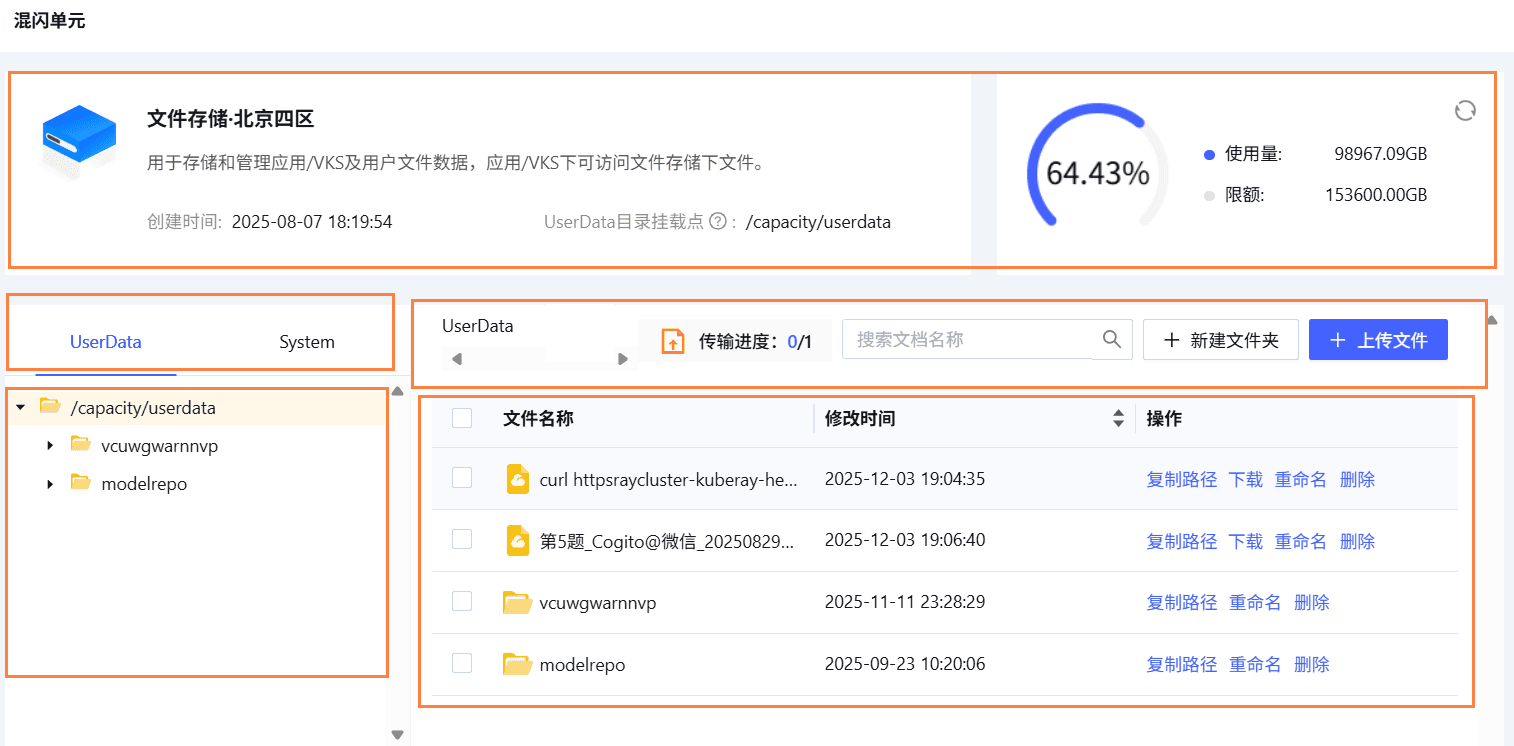Tick the select-all checkbox in the table header

[462, 418]
